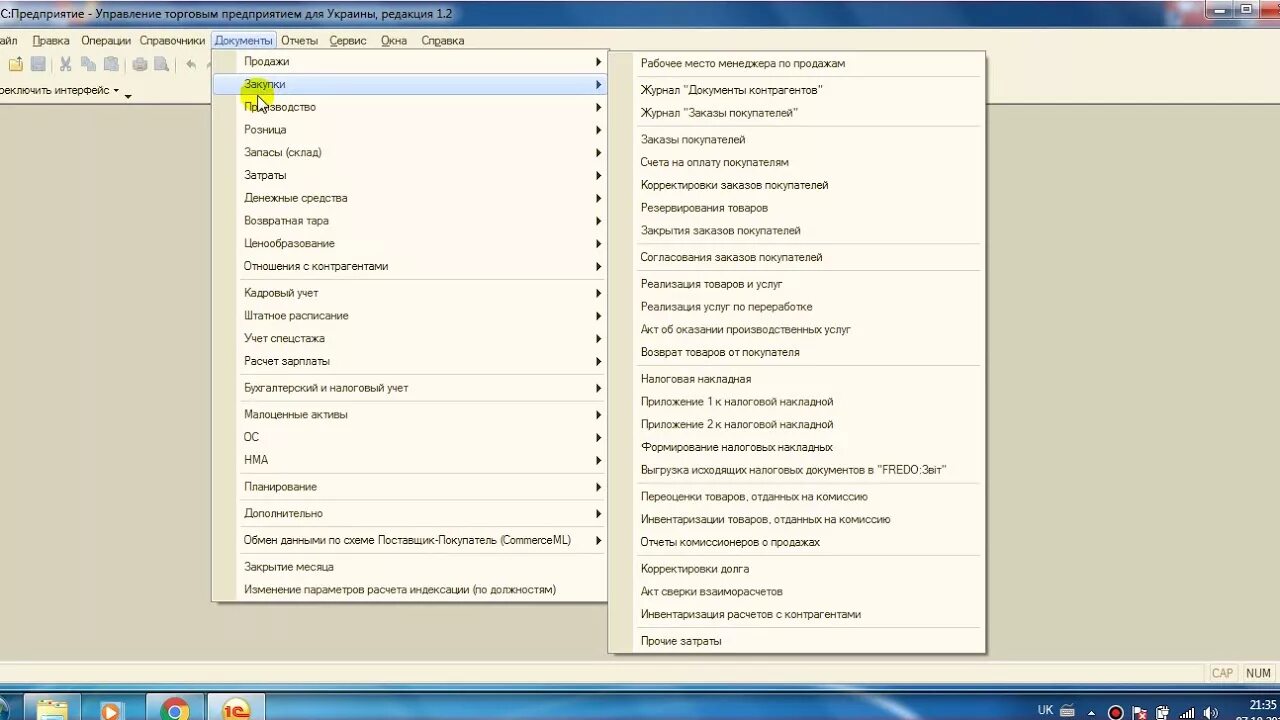Open Журнал "Документы контрагентов"
Viewport: 1280px width, 720px height.
tap(797, 91)
